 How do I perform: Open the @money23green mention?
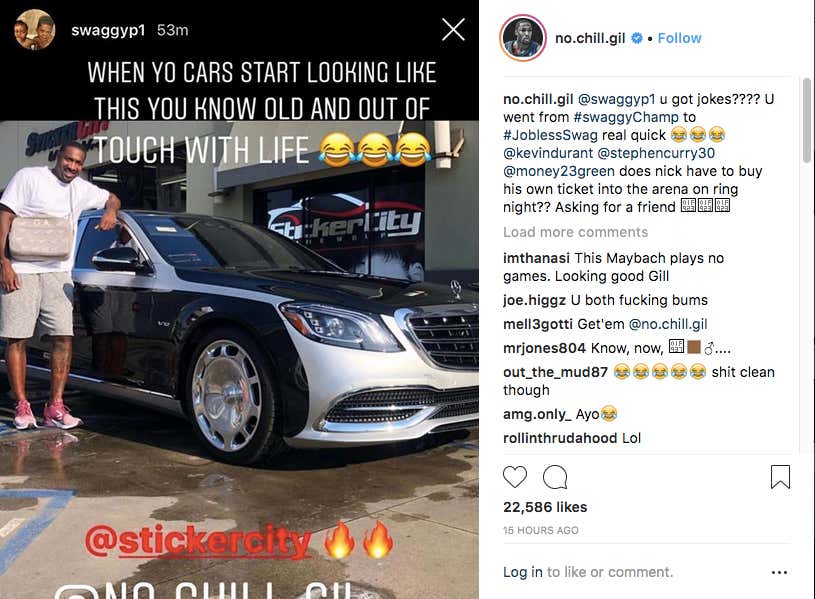click(559, 171)
